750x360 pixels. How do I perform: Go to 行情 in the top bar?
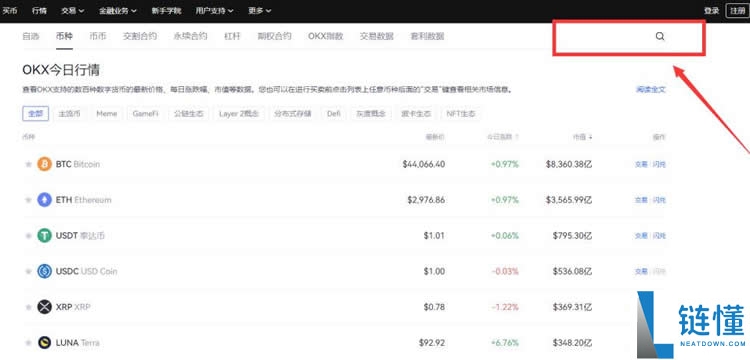pyautogui.click(x=39, y=11)
